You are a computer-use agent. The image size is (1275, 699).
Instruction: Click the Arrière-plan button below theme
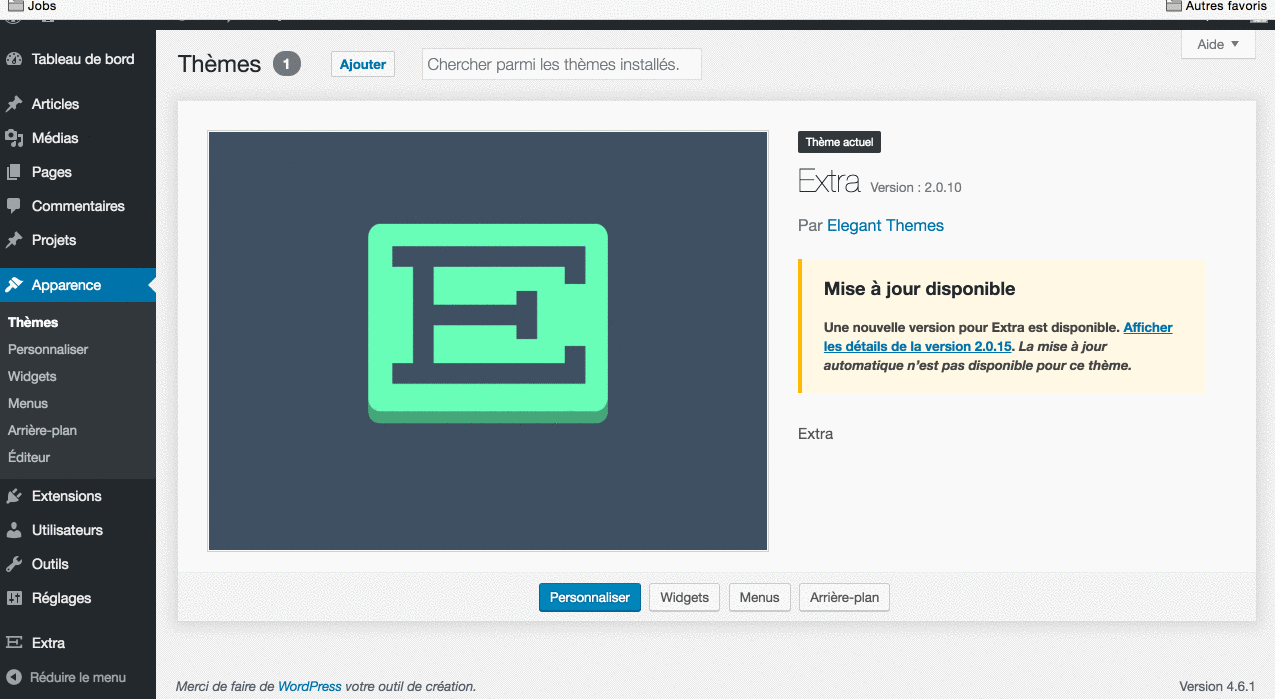click(844, 597)
